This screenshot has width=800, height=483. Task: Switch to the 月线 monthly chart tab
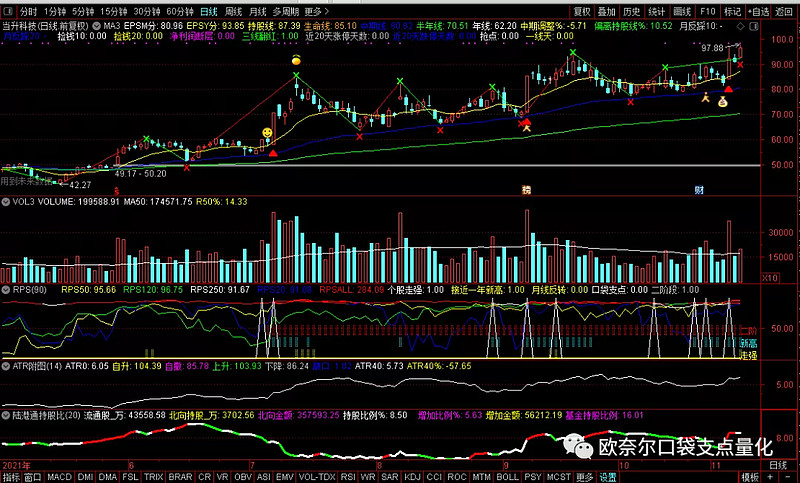[258, 11]
